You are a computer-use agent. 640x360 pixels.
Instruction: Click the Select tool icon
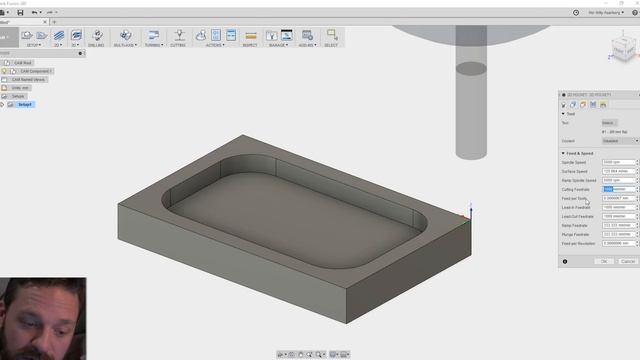point(332,36)
